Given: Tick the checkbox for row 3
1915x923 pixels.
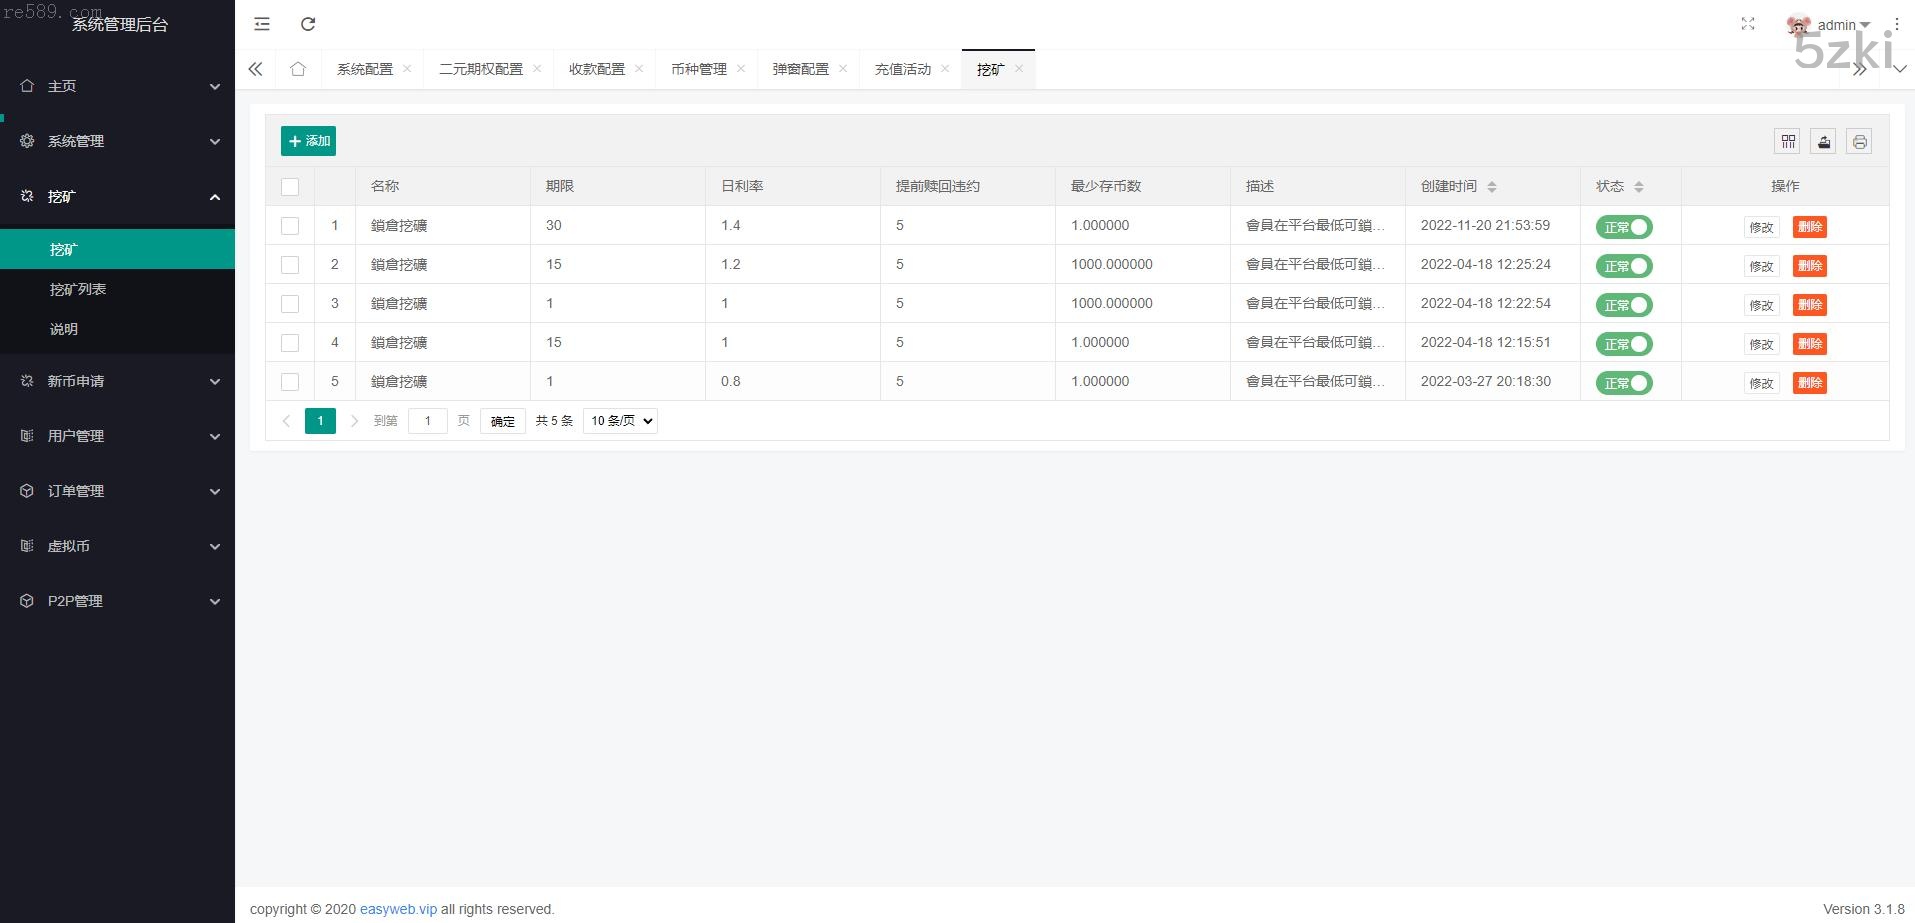Looking at the screenshot, I should point(290,304).
